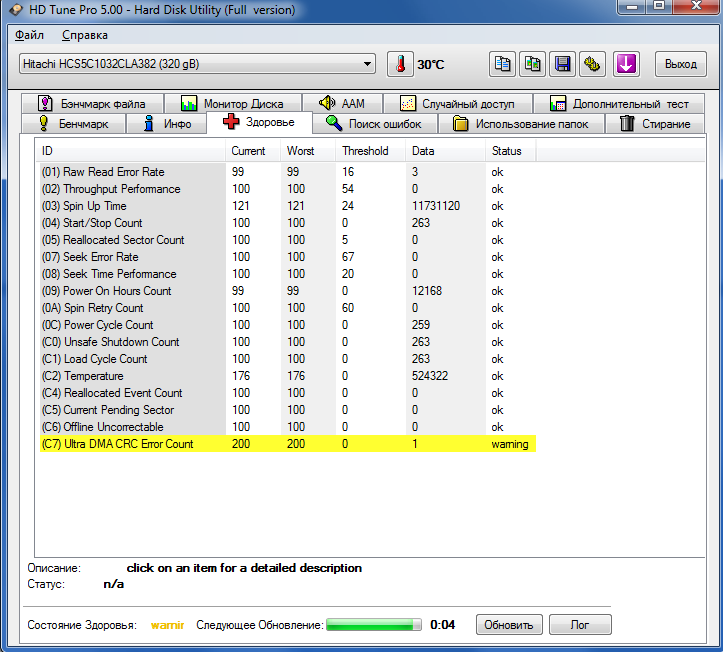Select the Current Pending Sector row
Image resolution: width=723 pixels, height=652 pixels.
[x=288, y=410]
